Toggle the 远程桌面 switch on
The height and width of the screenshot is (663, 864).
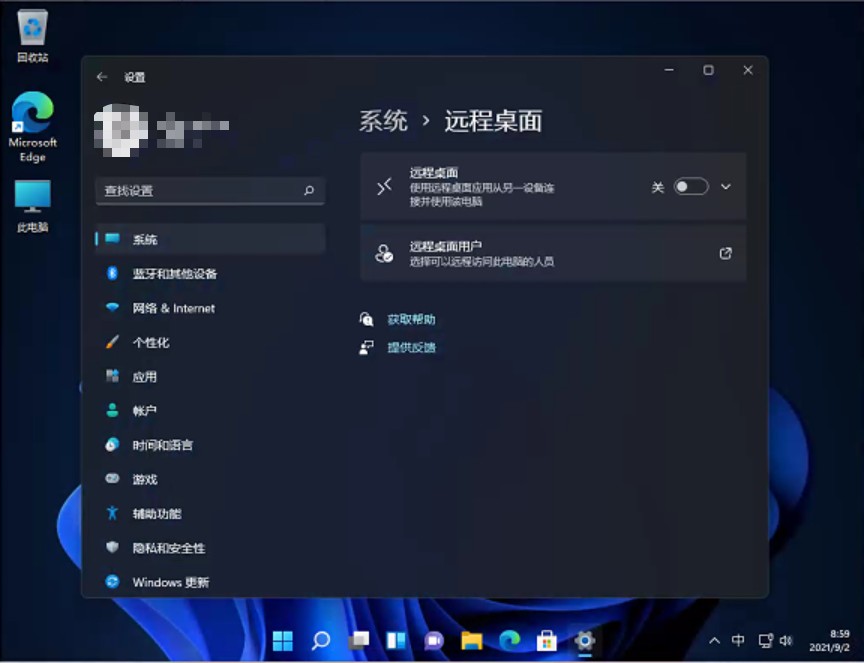coord(691,187)
